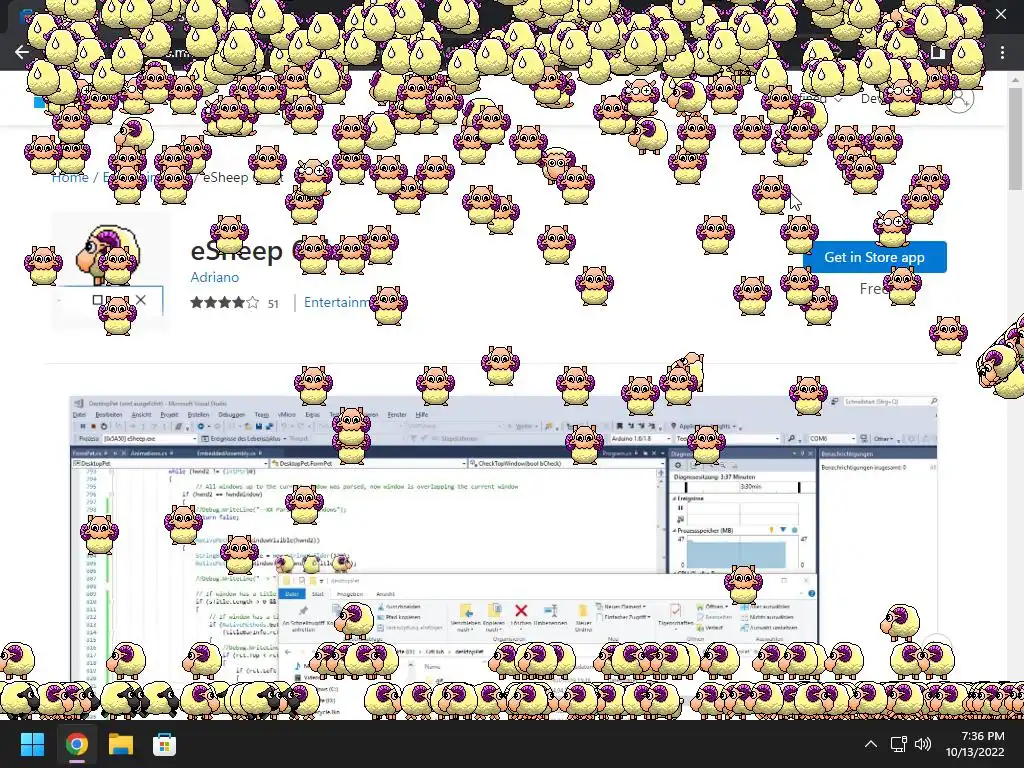Open File Explorer from the taskbar
1024x768 pixels.
pyautogui.click(x=121, y=744)
